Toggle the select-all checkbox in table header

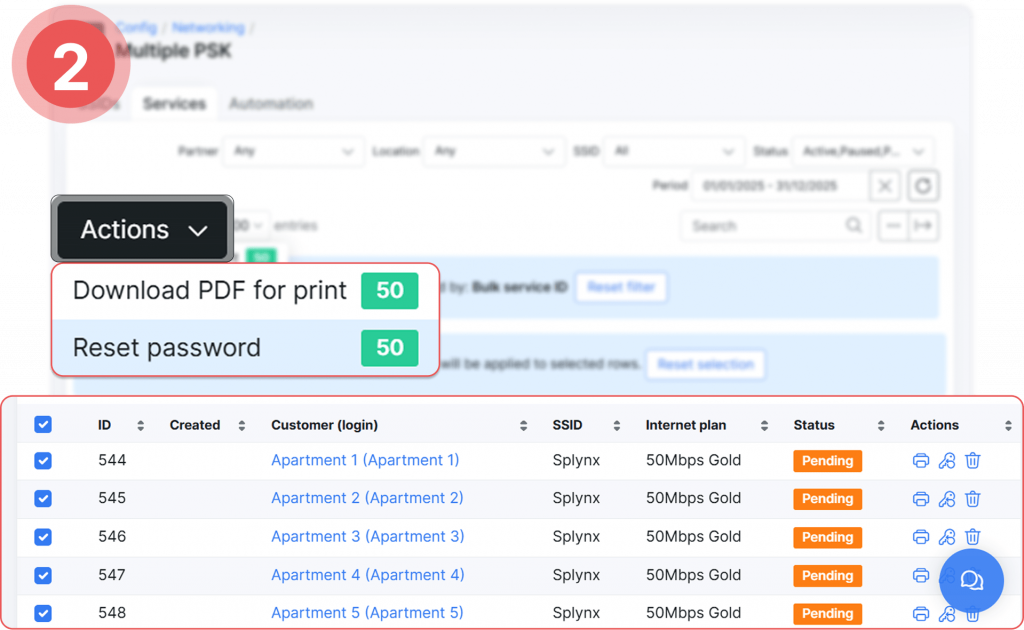pyautogui.click(x=43, y=425)
